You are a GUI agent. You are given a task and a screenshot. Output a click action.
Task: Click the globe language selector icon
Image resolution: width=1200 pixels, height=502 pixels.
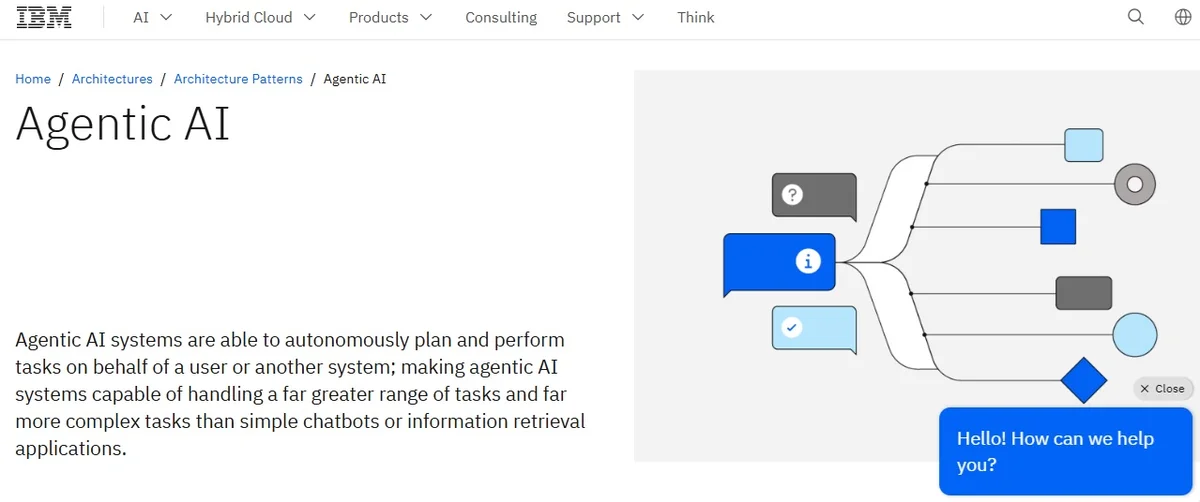[1183, 17]
